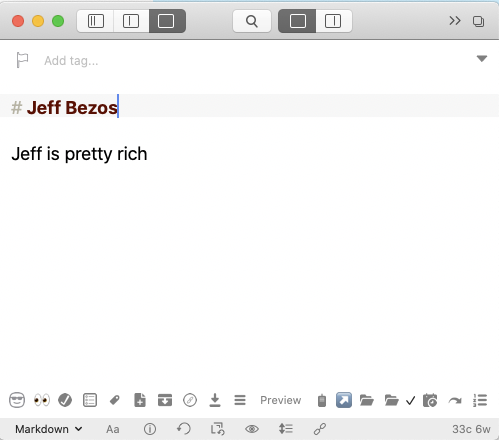Click the blue arrow shortcut icon

click(344, 400)
